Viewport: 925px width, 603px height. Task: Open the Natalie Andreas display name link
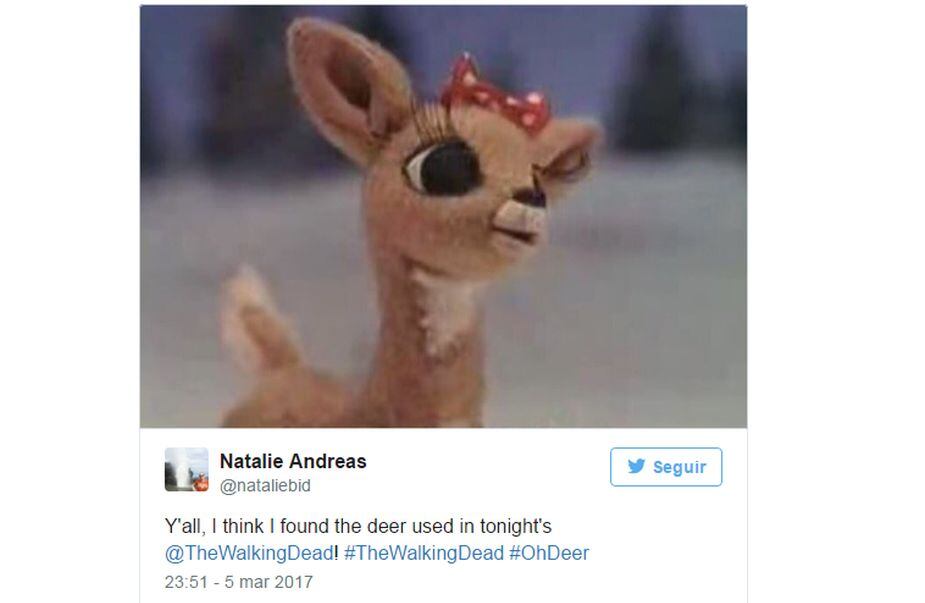[x=293, y=461]
